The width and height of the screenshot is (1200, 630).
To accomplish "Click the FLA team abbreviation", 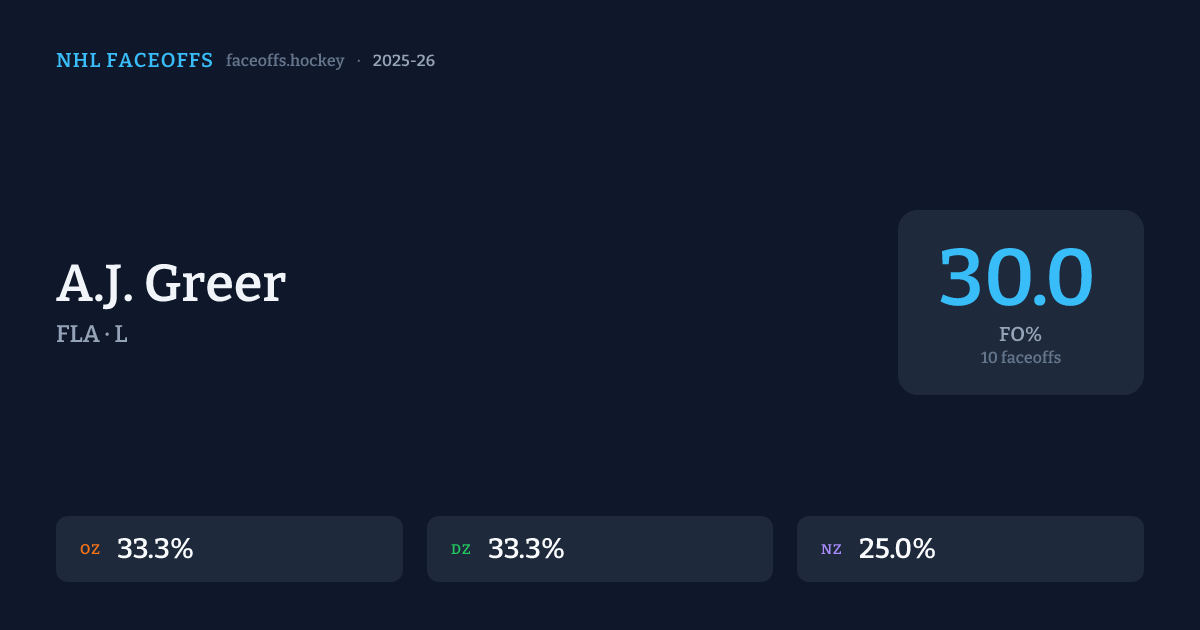I will tap(76, 335).
